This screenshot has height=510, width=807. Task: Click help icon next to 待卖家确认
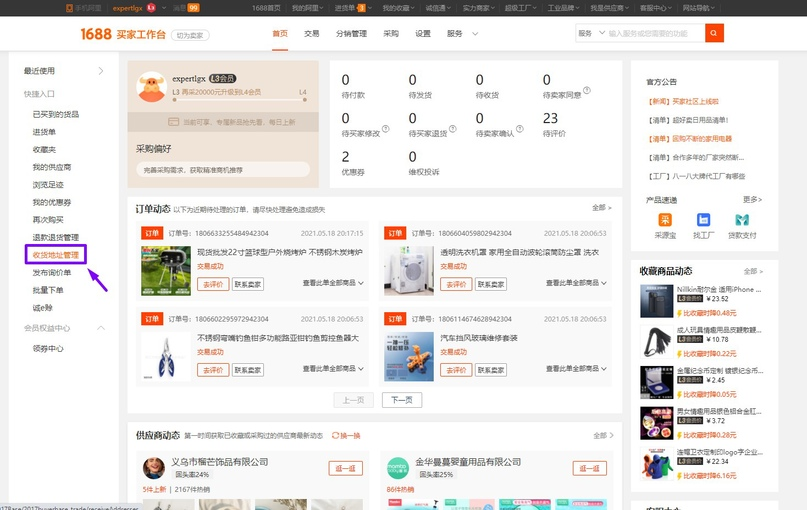click(x=520, y=129)
